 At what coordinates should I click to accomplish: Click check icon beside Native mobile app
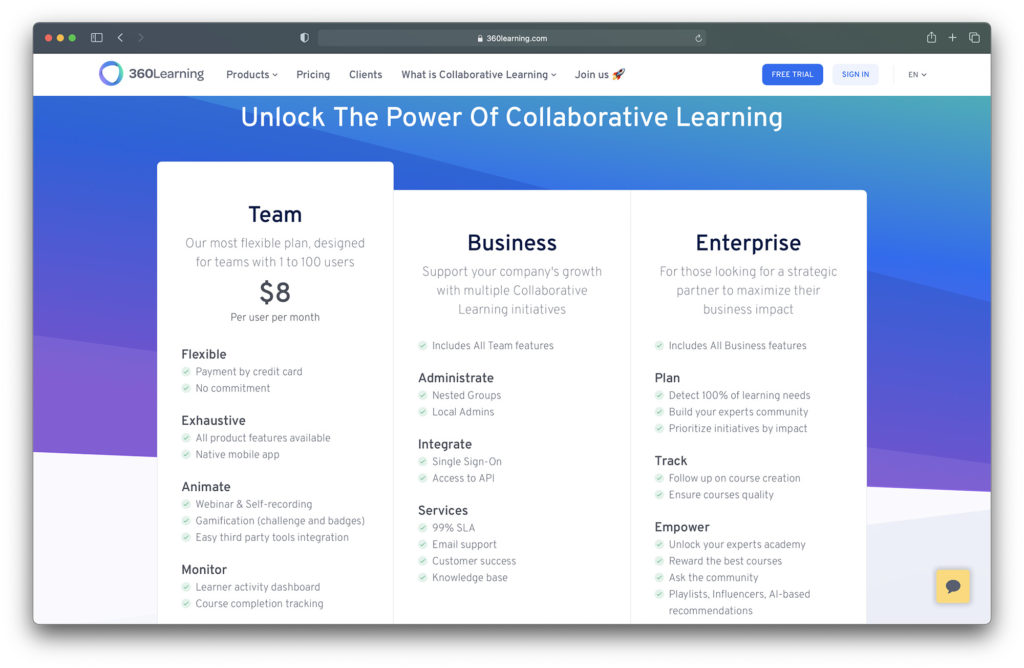pyautogui.click(x=186, y=454)
